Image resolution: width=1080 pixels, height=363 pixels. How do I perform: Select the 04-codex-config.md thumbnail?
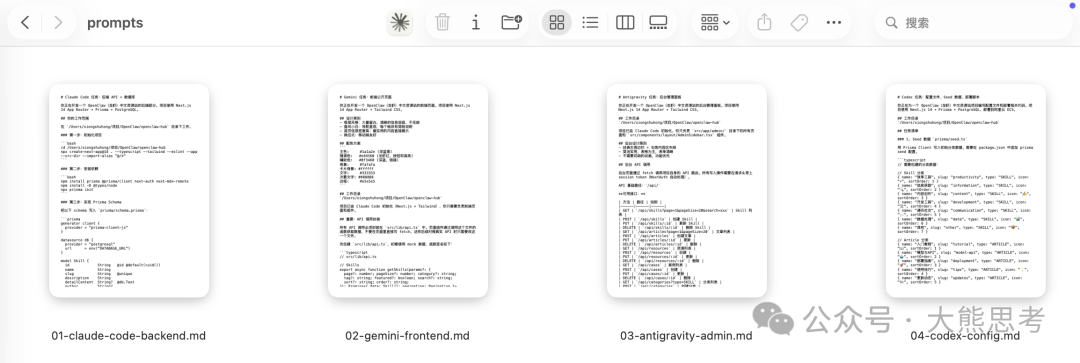pyautogui.click(x=966, y=191)
